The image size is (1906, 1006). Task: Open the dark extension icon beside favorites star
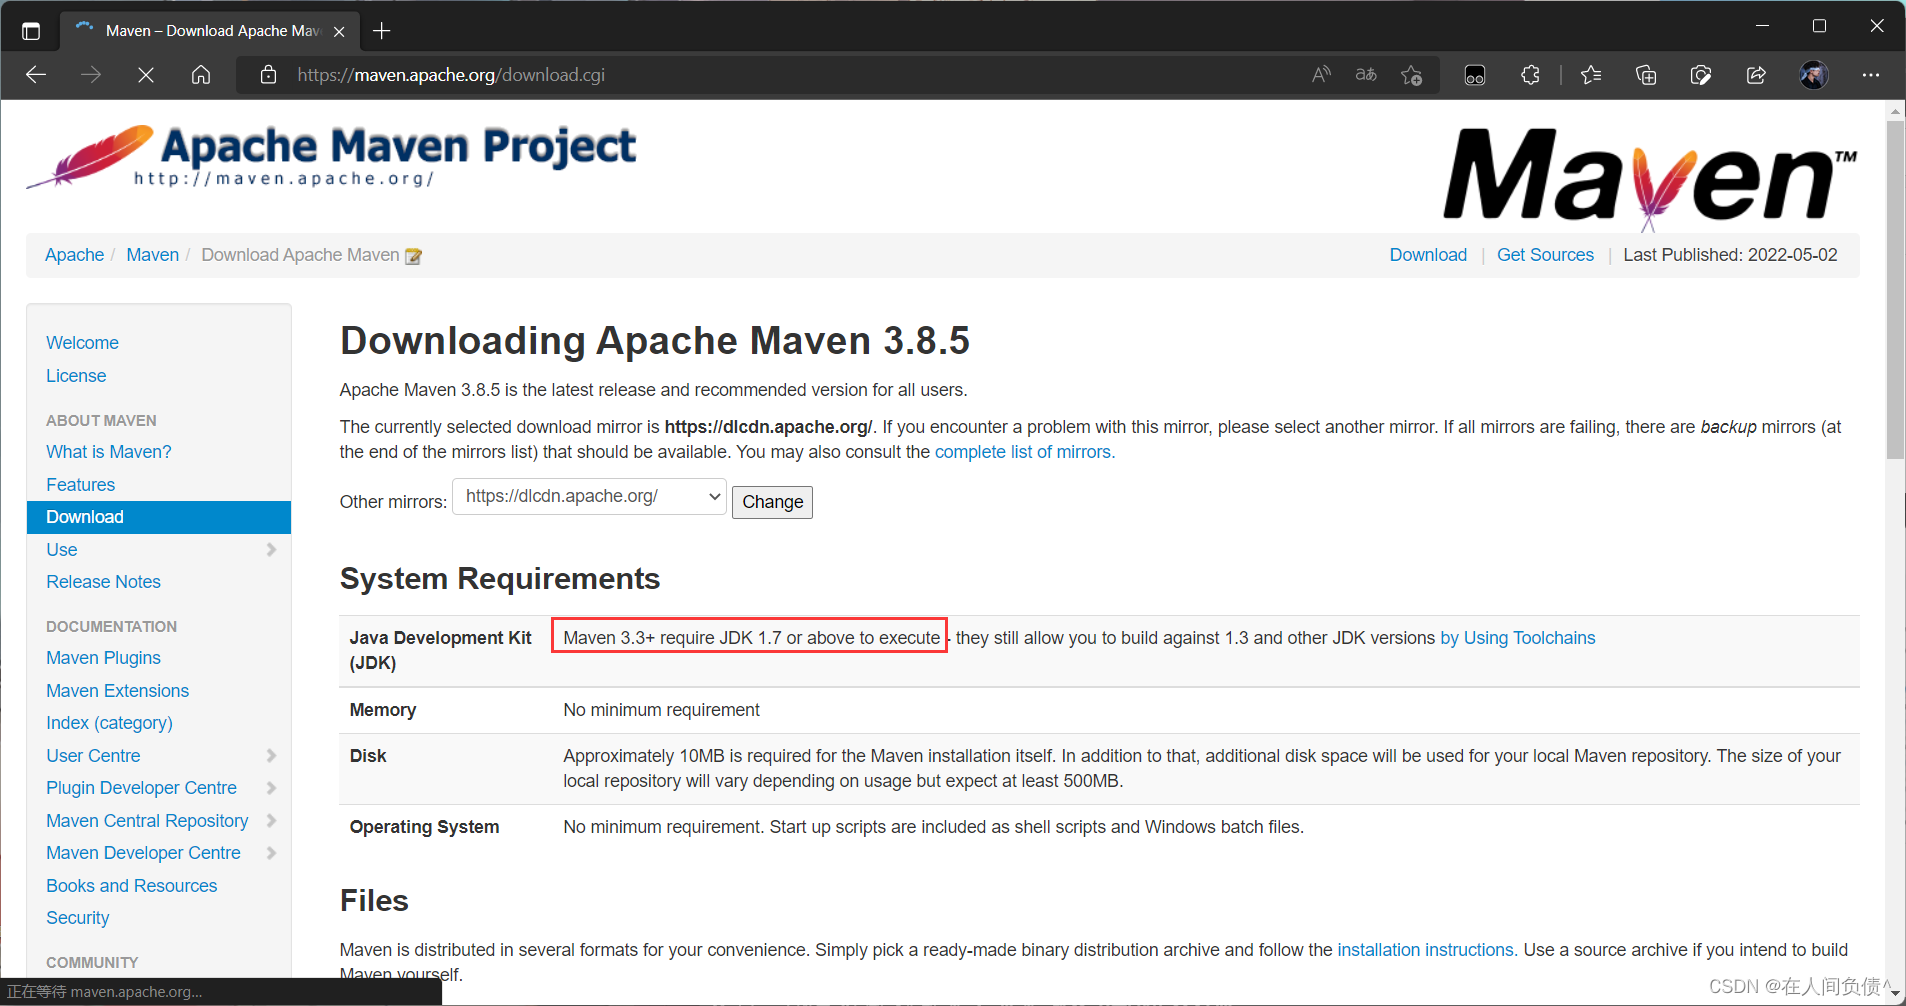[1475, 75]
